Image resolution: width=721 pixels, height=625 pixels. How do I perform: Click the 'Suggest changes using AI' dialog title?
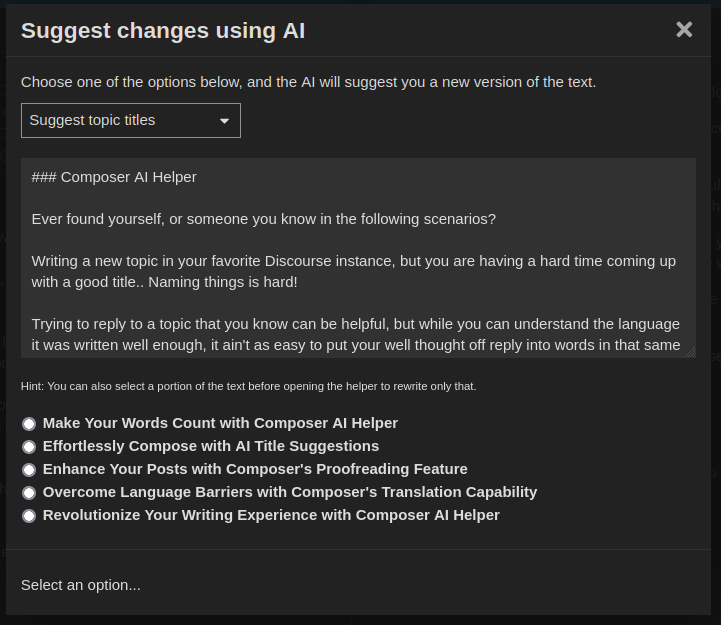pos(163,31)
